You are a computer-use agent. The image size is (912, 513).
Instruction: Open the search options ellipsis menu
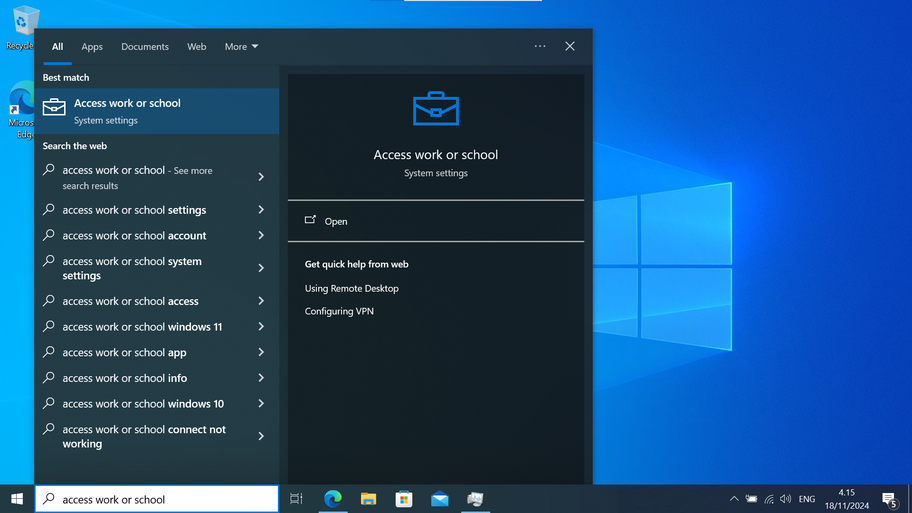pos(540,46)
